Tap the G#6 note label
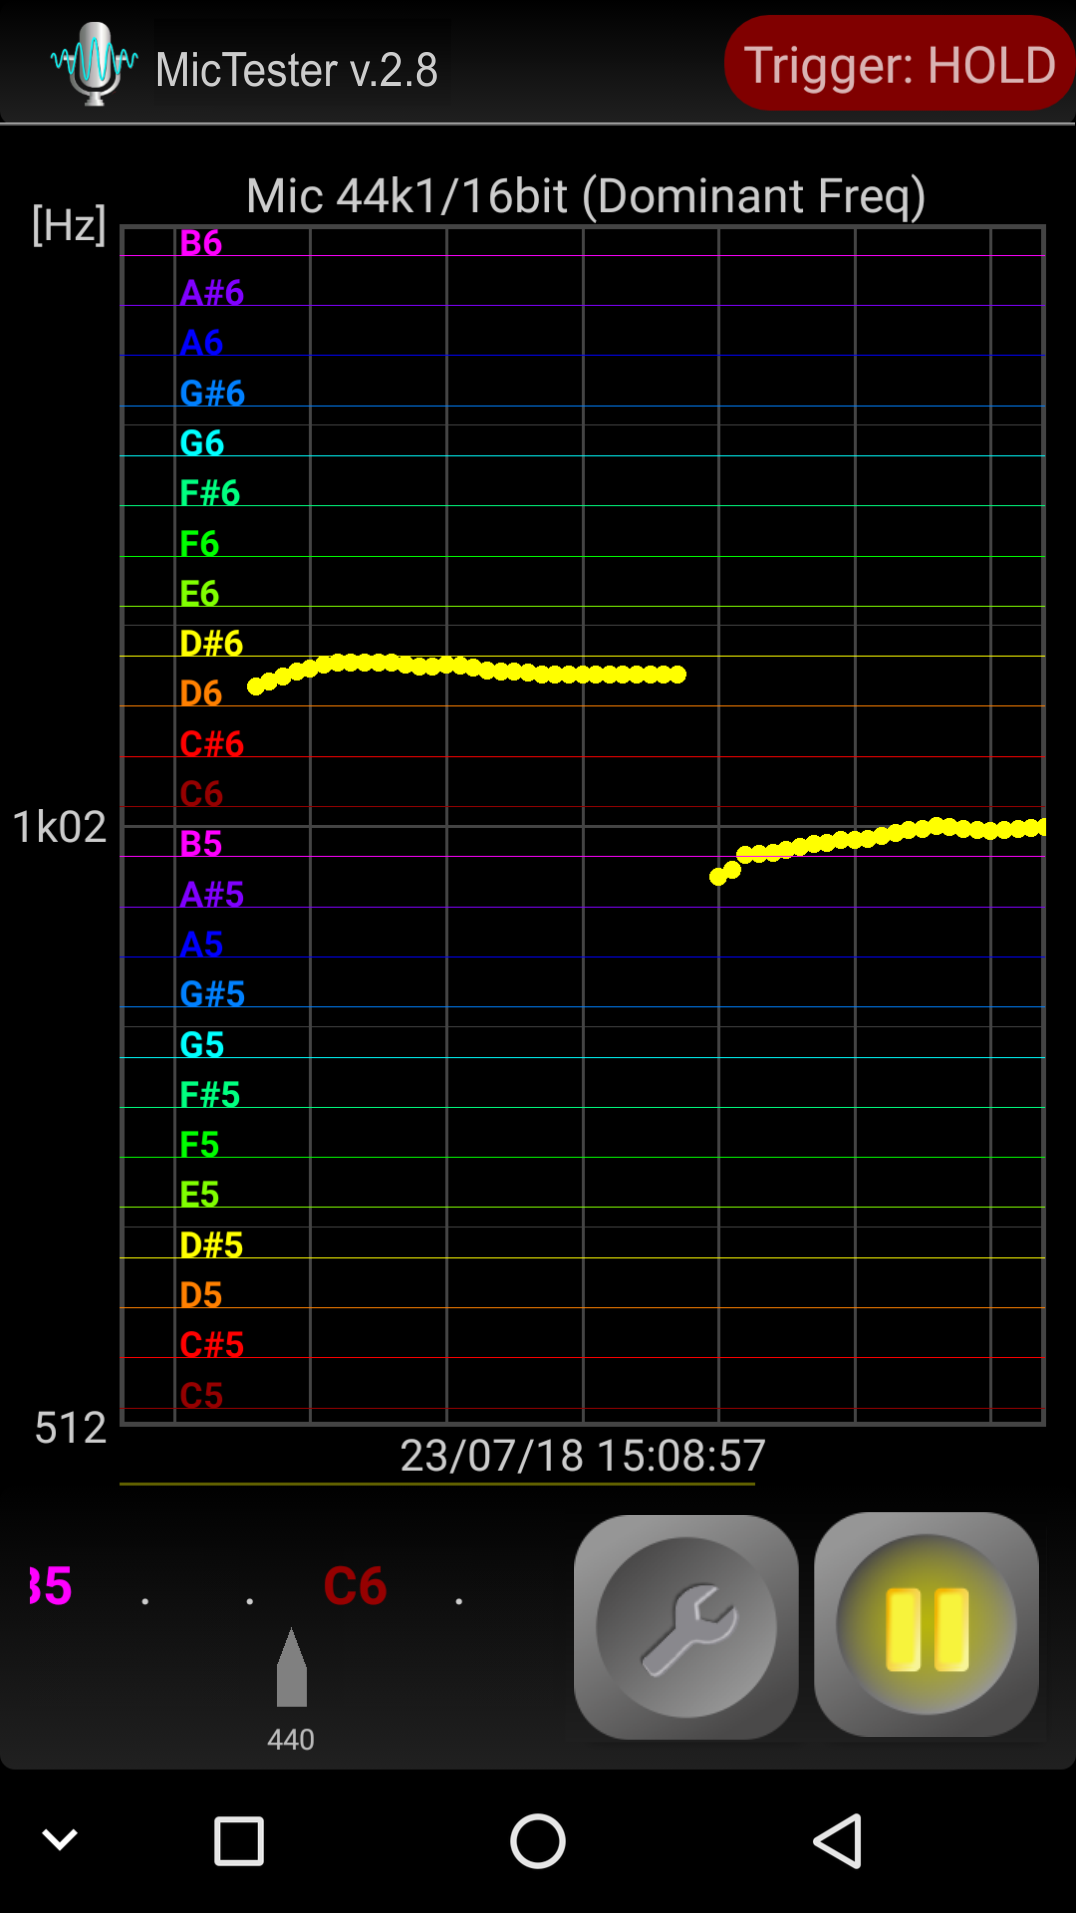Viewport: 1076px width, 1913px height. (x=212, y=393)
